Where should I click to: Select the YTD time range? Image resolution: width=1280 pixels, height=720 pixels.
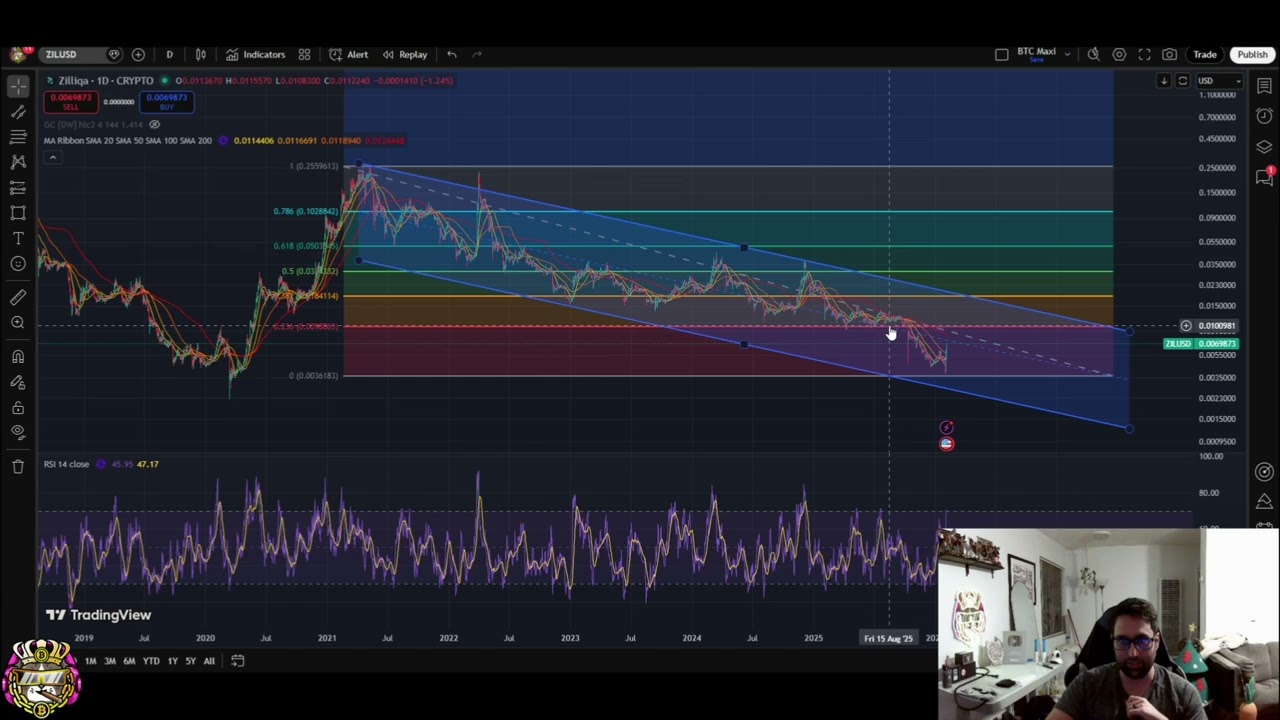click(x=151, y=661)
